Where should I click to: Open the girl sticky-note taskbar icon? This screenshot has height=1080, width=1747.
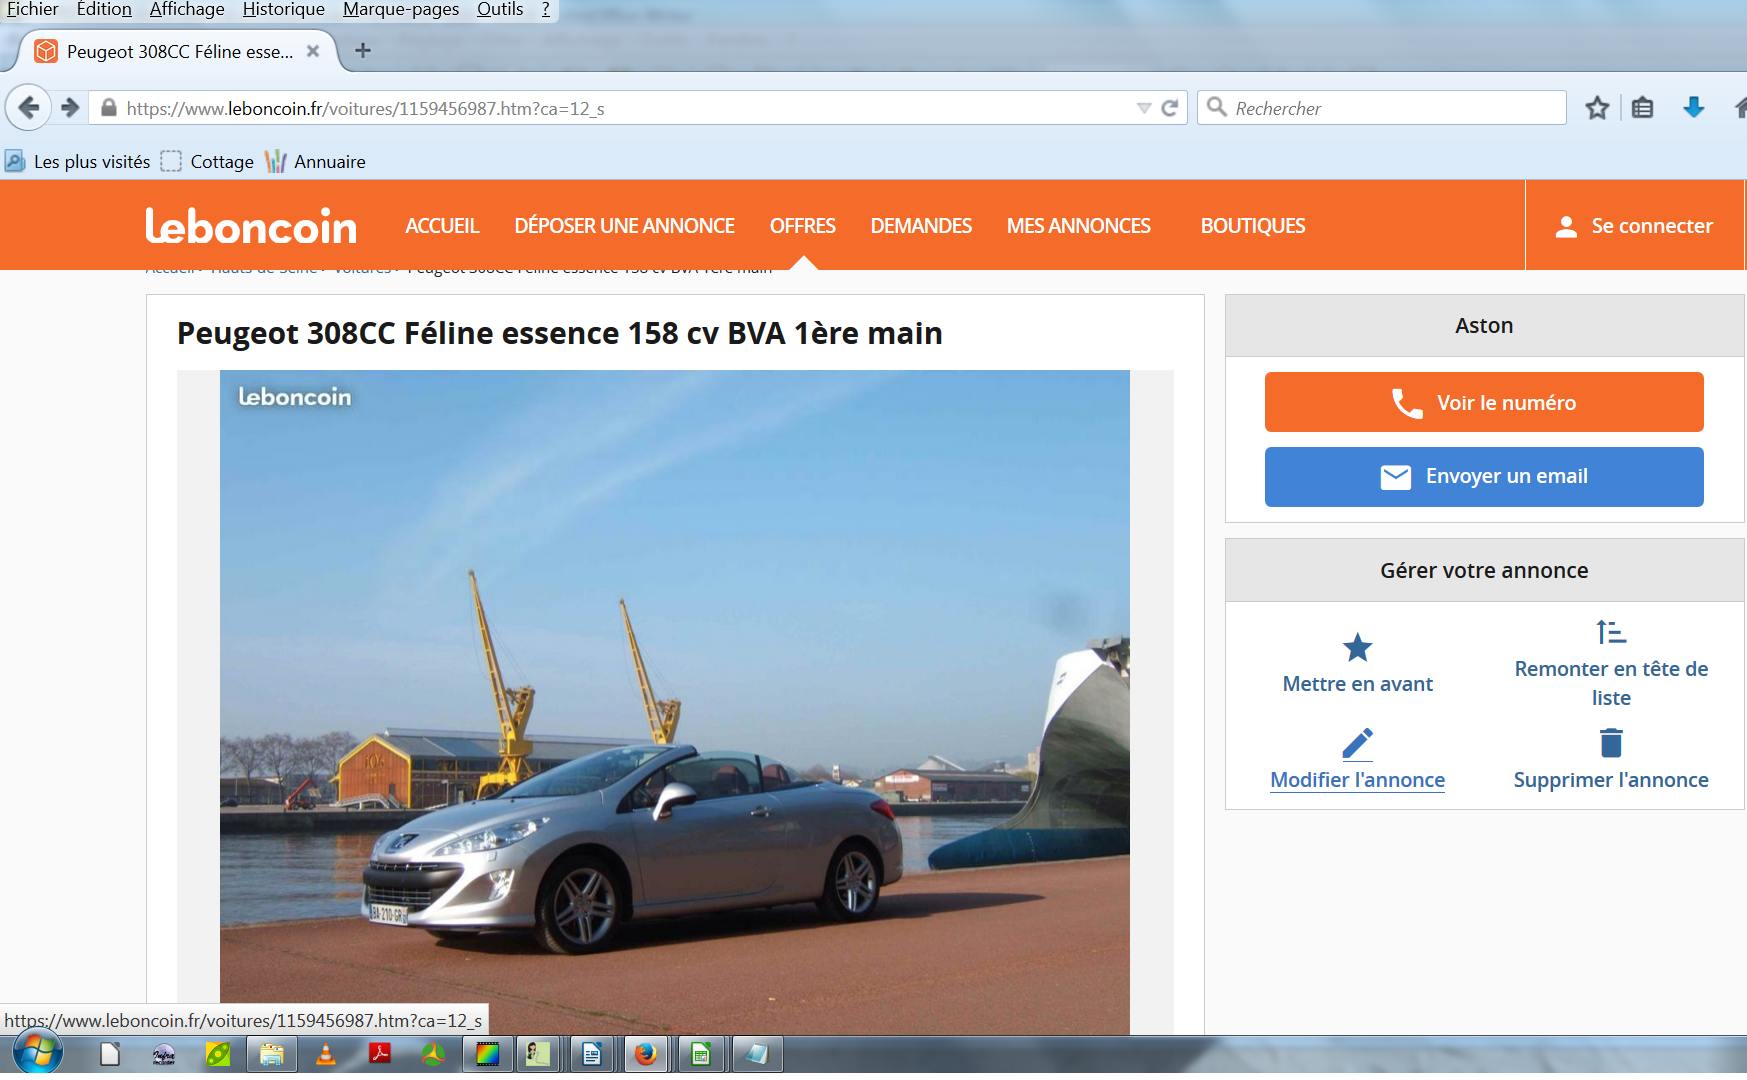click(538, 1055)
